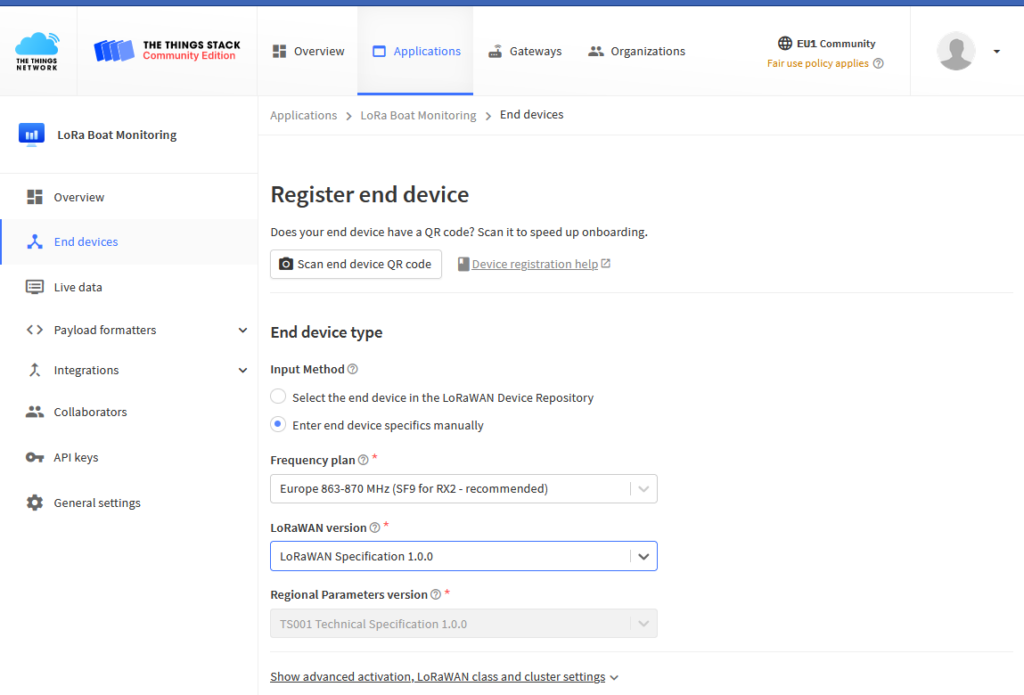
Task: Open the LoRaWAN version dropdown
Action: pyautogui.click(x=463, y=556)
